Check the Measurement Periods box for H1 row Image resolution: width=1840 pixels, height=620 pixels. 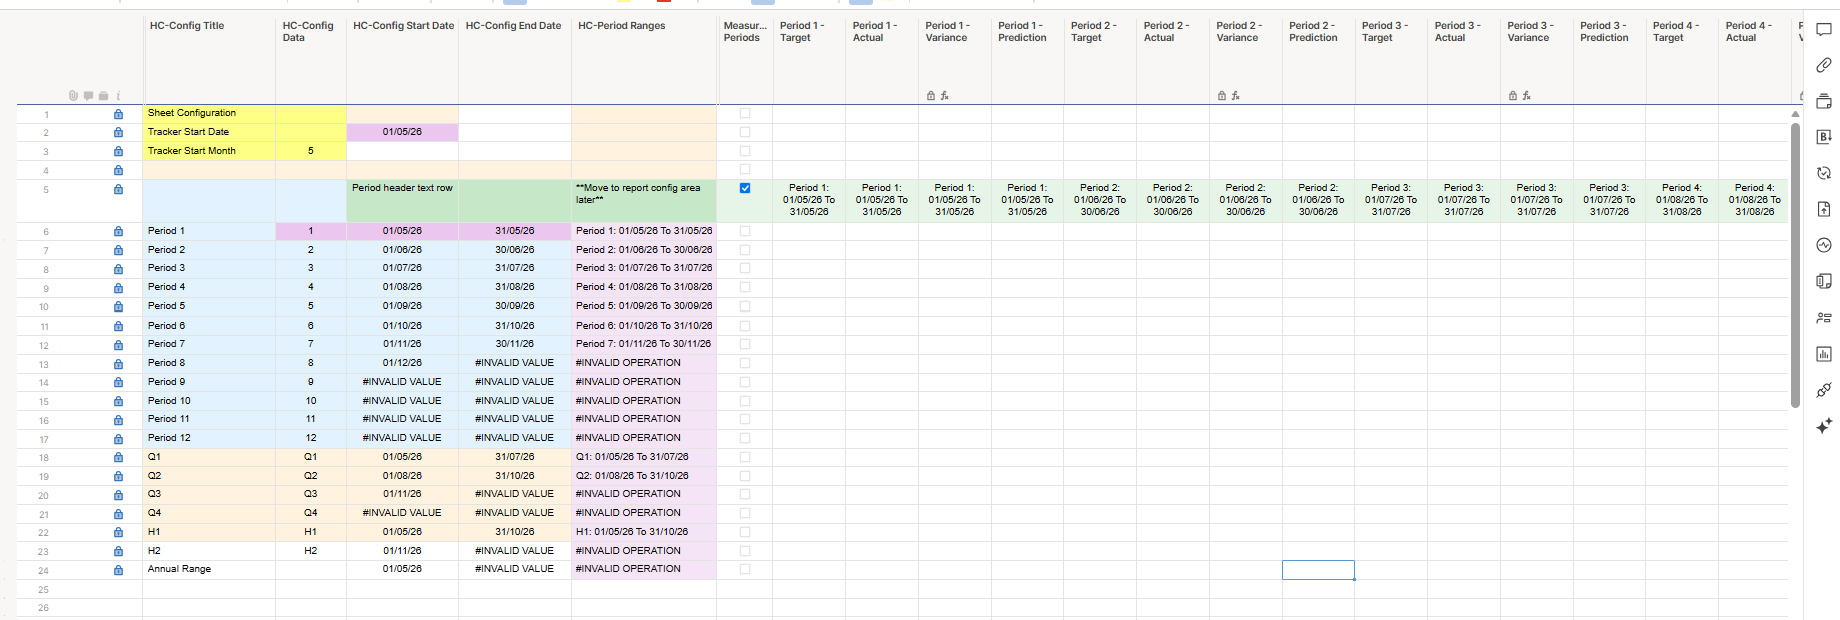tap(745, 532)
